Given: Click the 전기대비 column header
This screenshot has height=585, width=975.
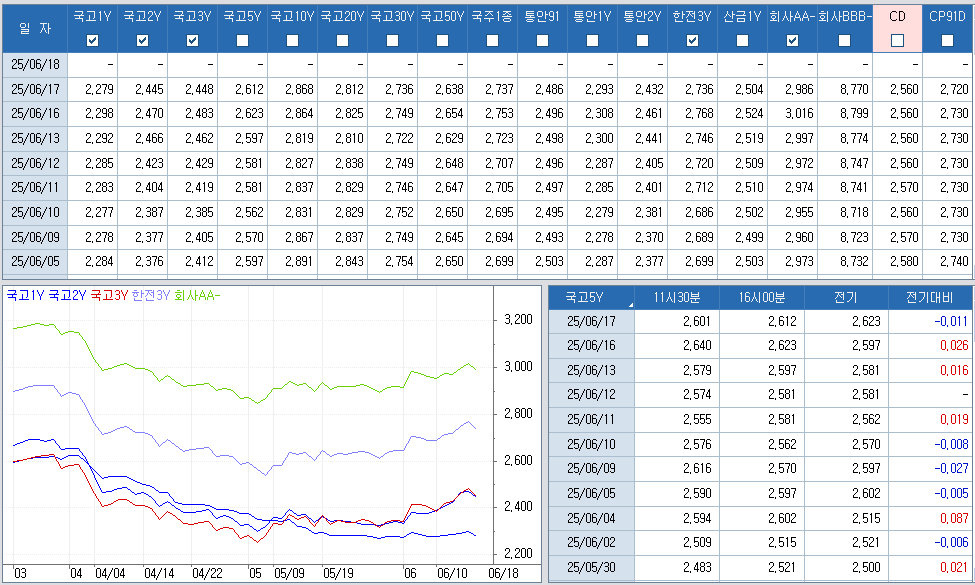Looking at the screenshot, I should point(930,297).
